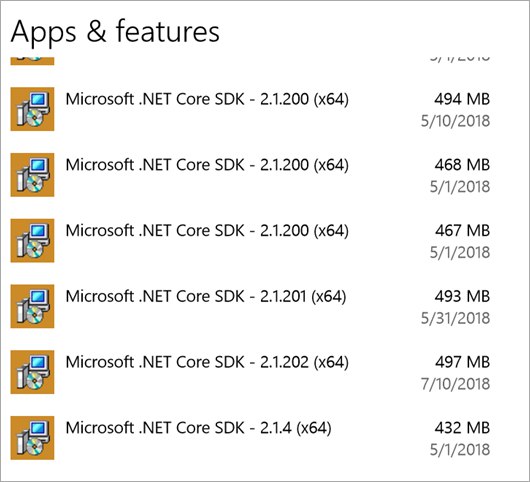530x482 pixels.
Task: Click installer icon for SDK 2.1.201
Action: point(32,306)
